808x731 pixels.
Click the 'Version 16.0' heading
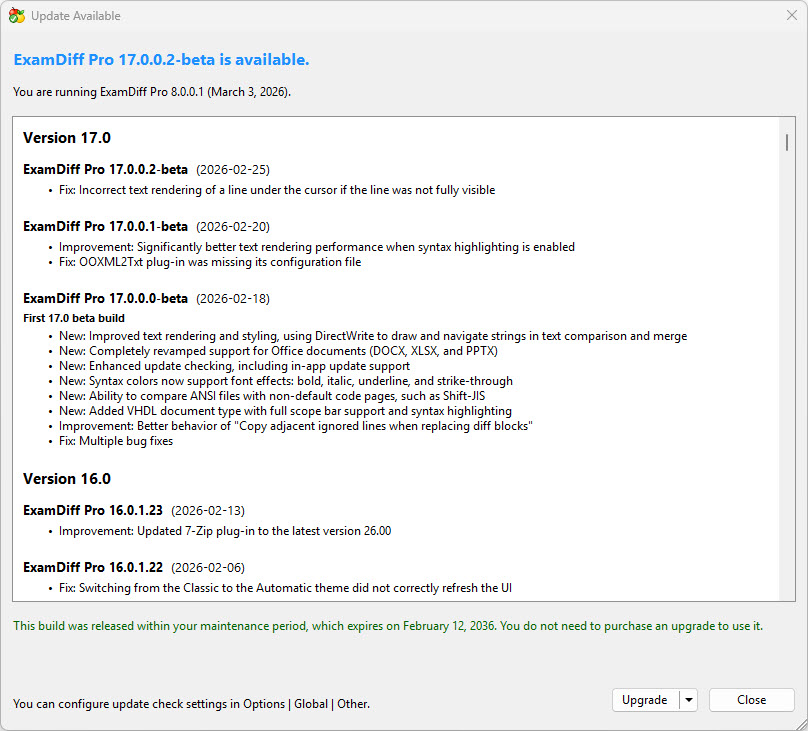point(67,479)
